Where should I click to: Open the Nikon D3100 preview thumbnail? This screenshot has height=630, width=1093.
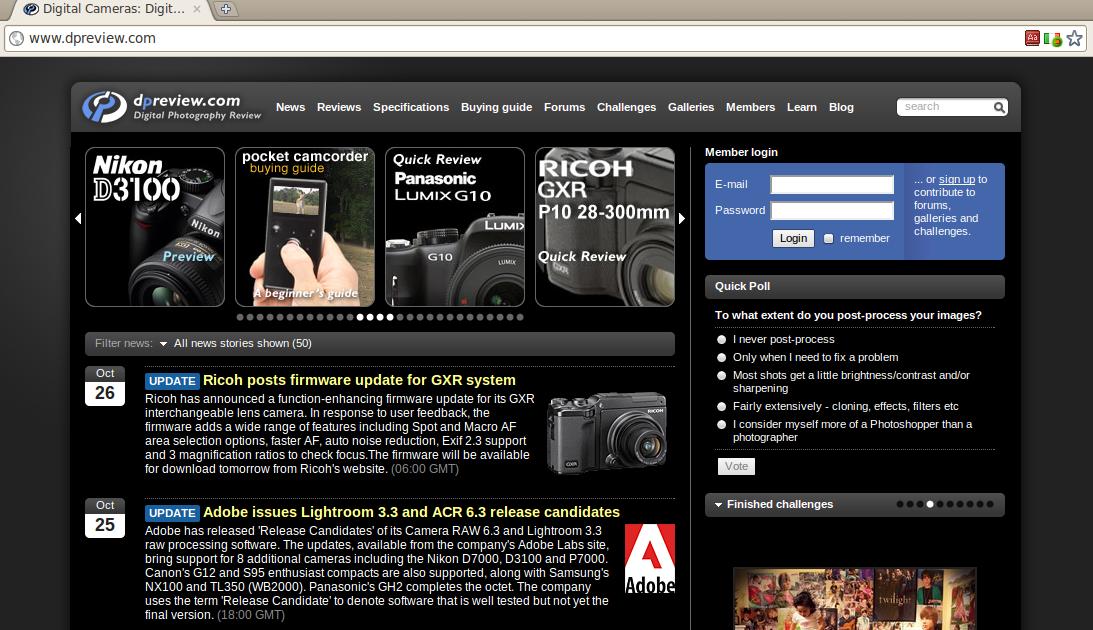point(155,227)
